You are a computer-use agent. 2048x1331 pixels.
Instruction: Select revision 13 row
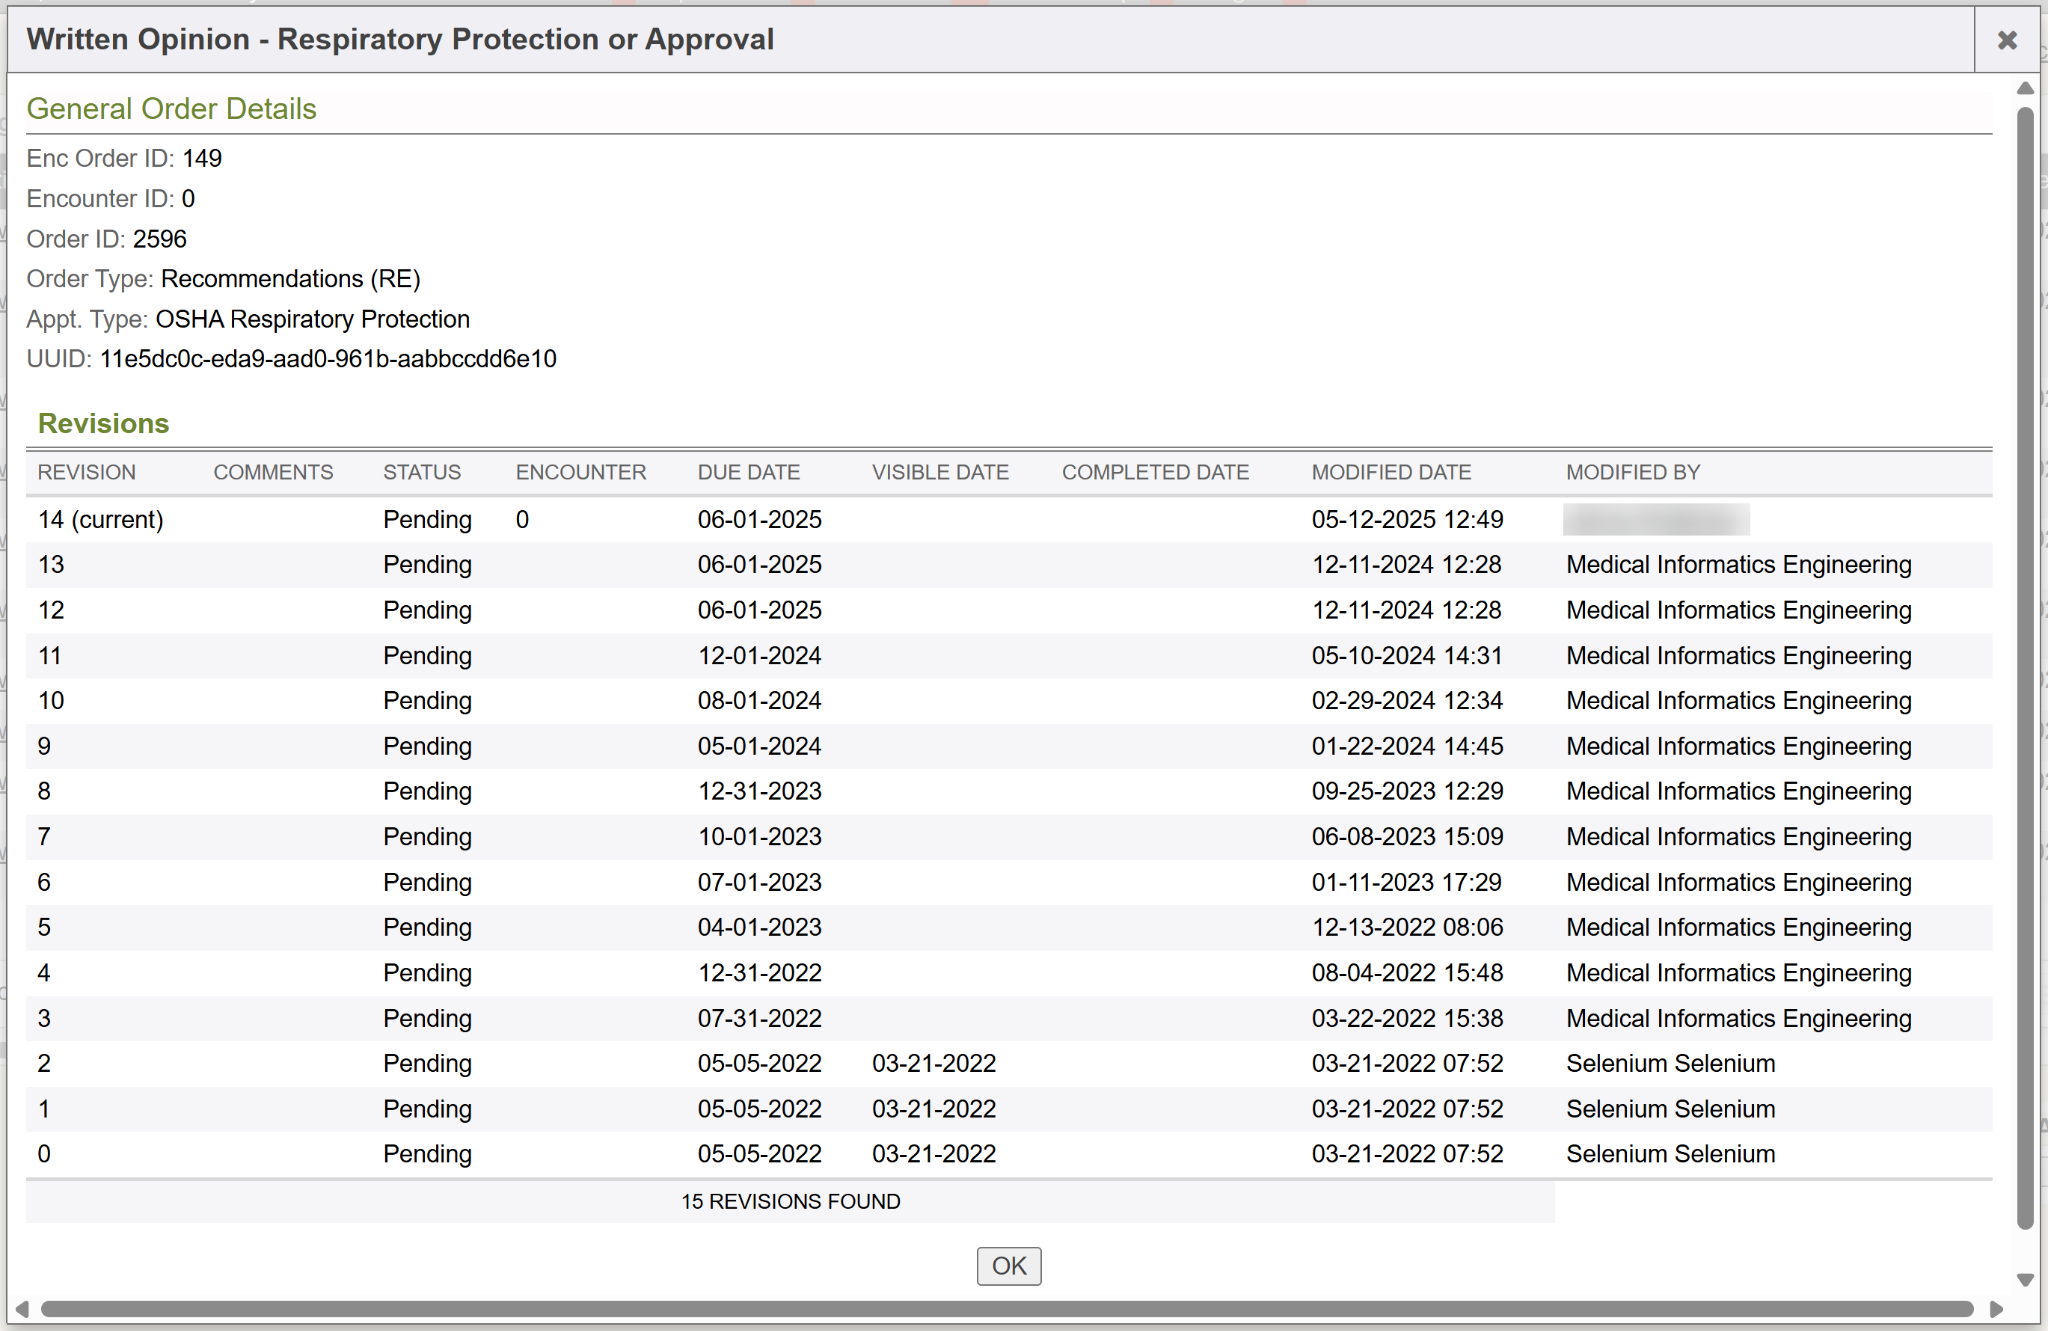pyautogui.click(x=51, y=565)
